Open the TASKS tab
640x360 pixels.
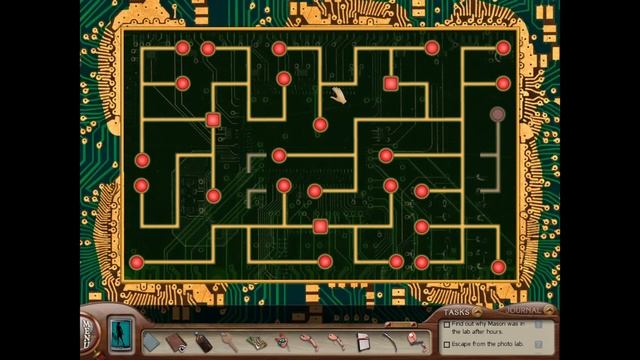(x=456, y=312)
